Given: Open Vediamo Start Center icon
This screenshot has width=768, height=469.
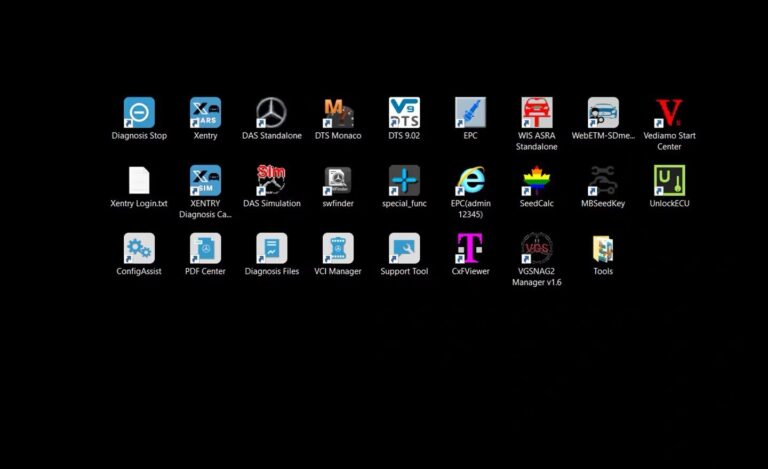Looking at the screenshot, I should pyautogui.click(x=669, y=113).
